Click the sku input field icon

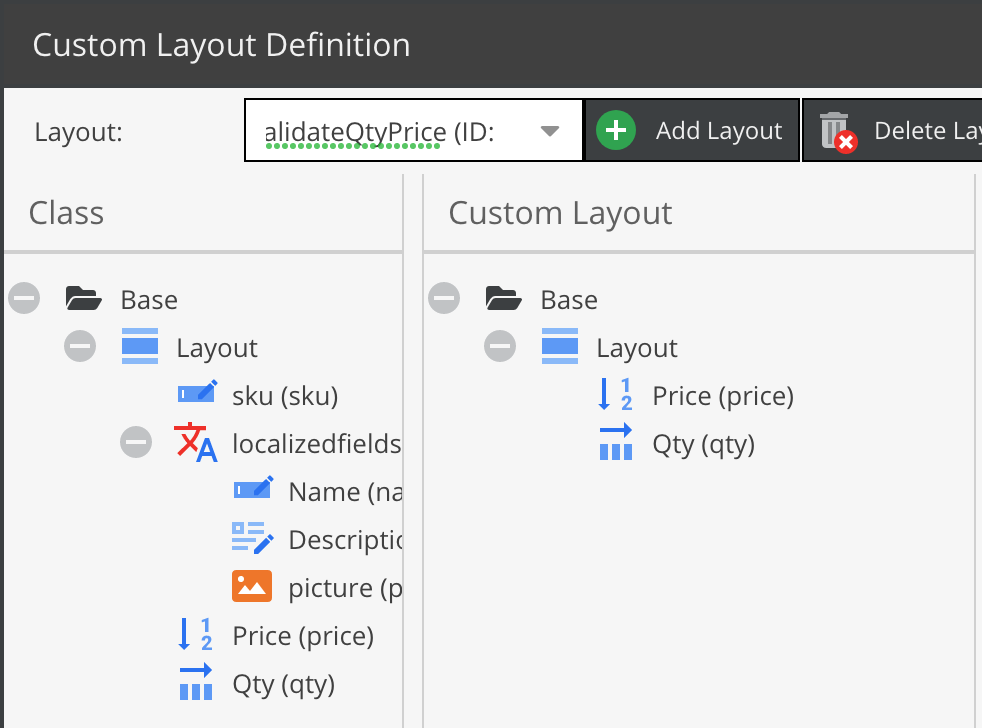tap(196, 396)
